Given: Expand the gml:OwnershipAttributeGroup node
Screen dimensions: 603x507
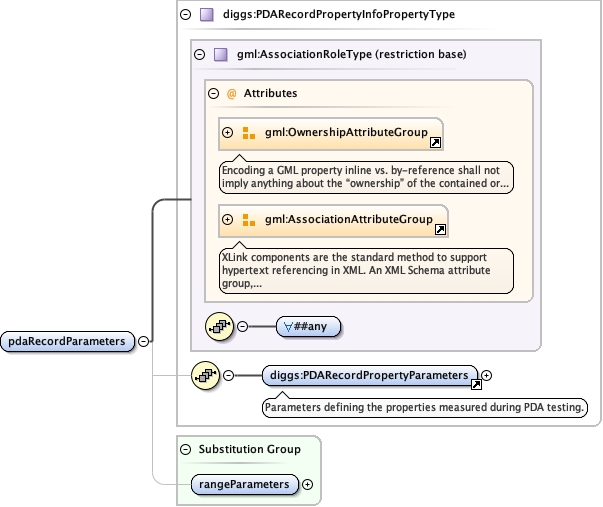Looking at the screenshot, I should point(228,133).
